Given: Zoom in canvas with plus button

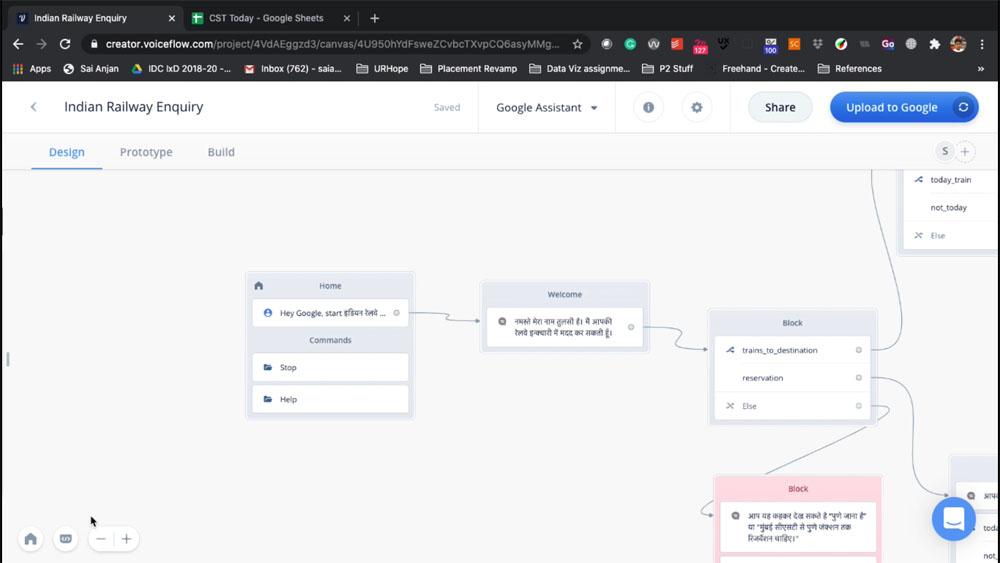Looking at the screenshot, I should pos(126,539).
